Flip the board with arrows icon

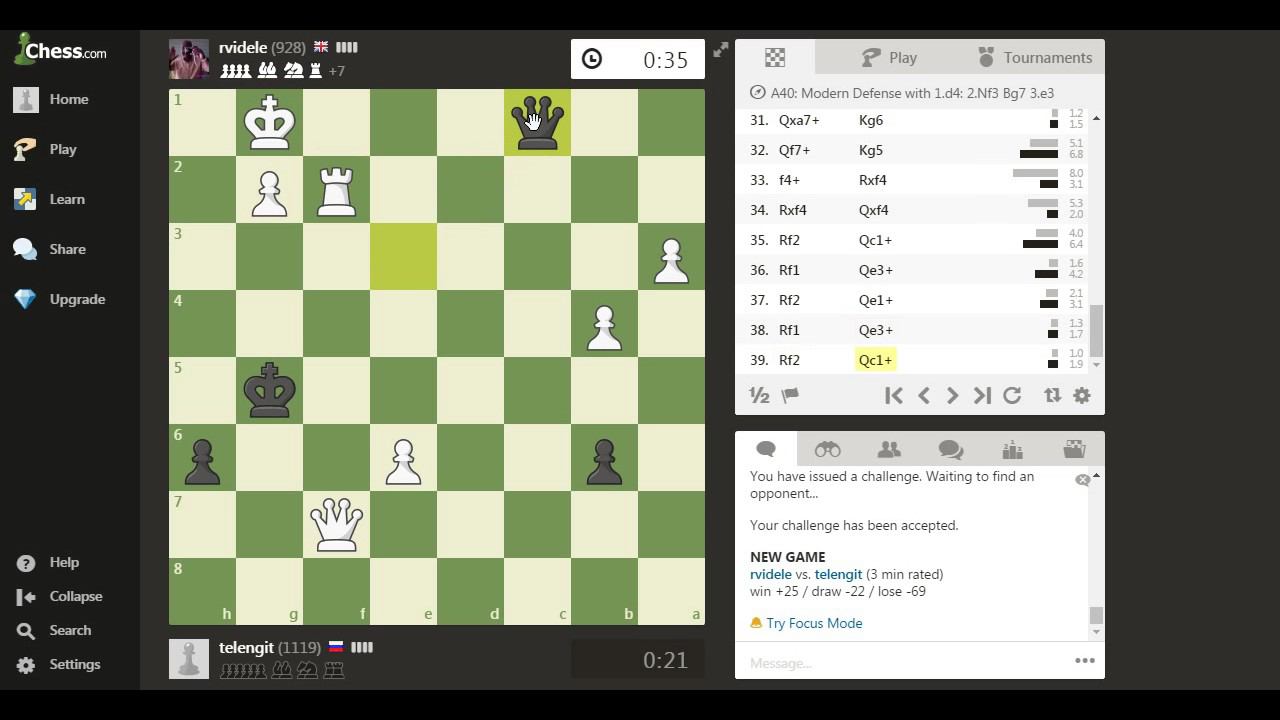(x=1052, y=396)
